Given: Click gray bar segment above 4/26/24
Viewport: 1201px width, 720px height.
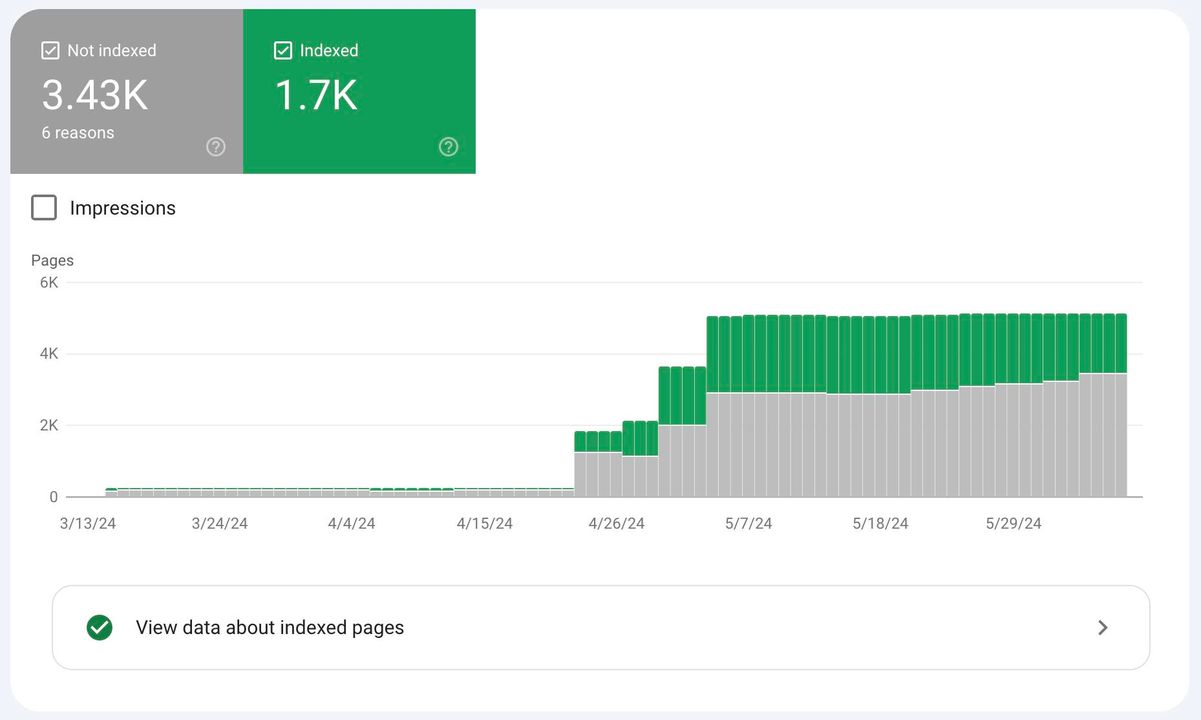Looking at the screenshot, I should click(617, 475).
